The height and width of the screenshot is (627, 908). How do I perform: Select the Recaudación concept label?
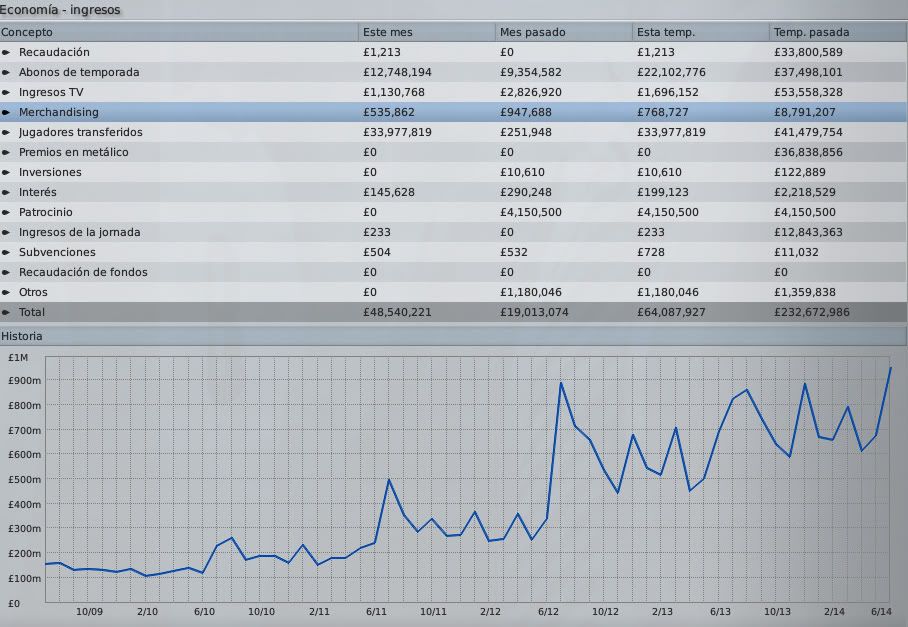(x=54, y=52)
